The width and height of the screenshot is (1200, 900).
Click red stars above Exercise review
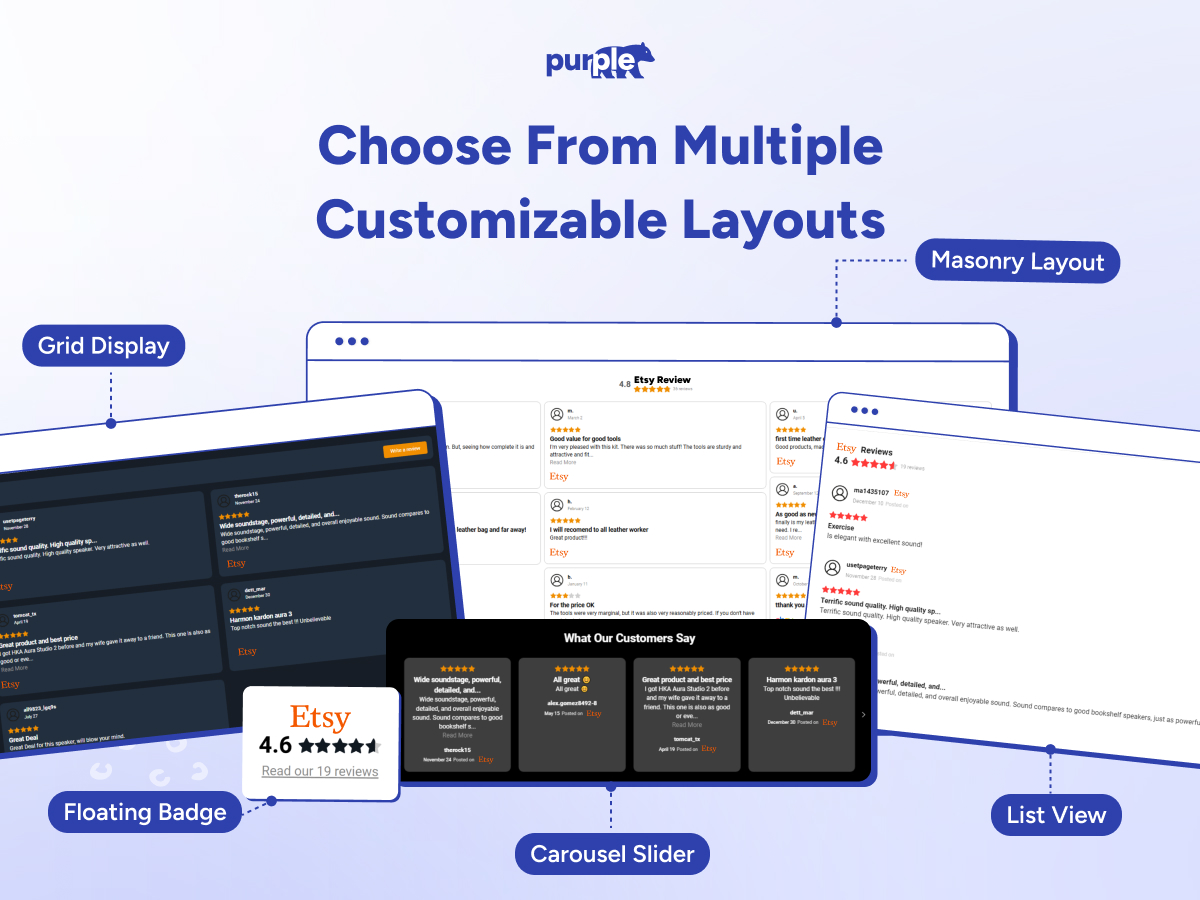(x=847, y=516)
